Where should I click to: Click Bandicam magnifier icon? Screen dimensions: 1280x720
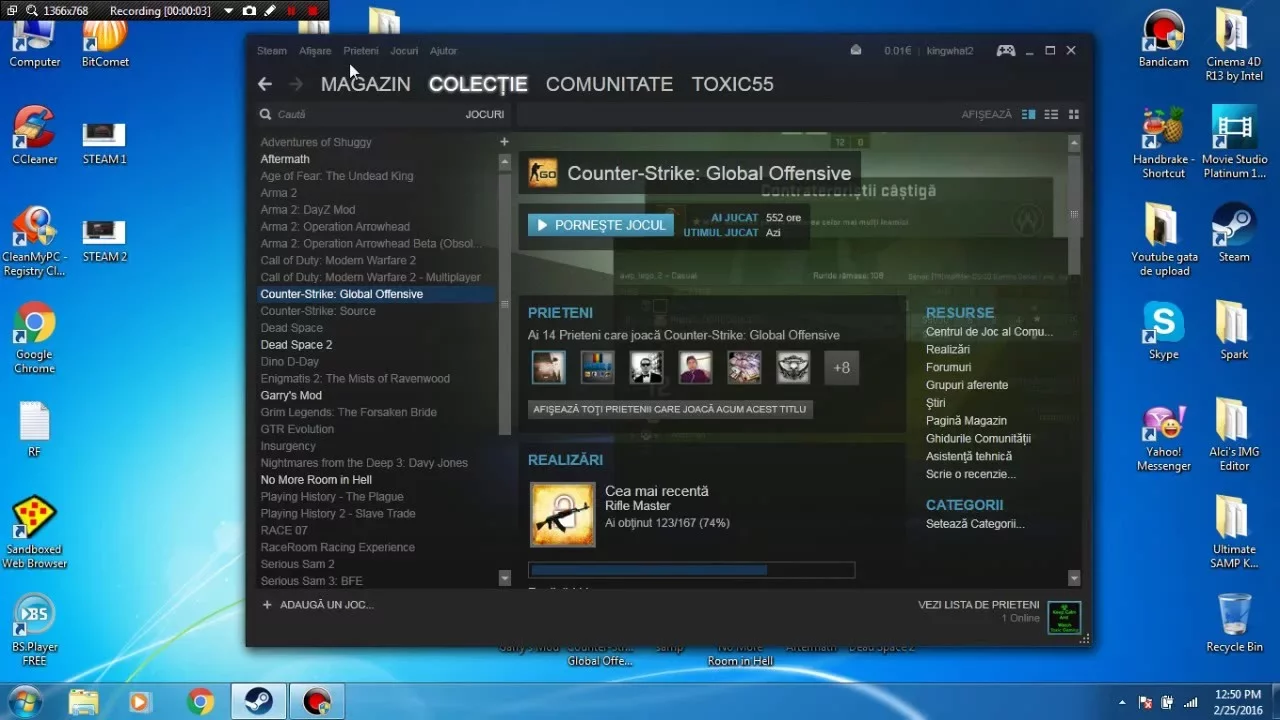32,11
